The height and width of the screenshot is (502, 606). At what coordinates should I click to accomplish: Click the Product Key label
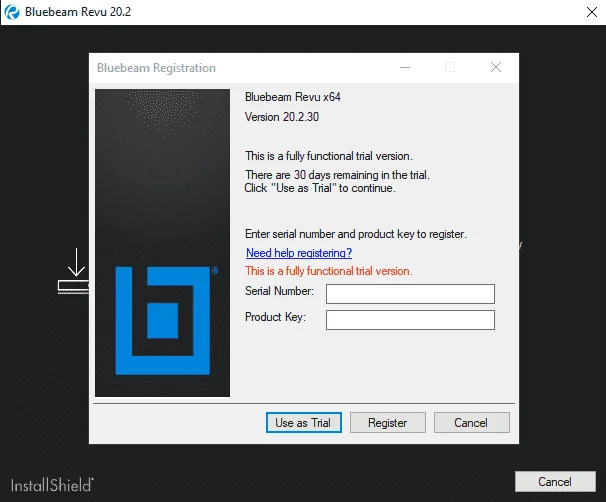275,317
